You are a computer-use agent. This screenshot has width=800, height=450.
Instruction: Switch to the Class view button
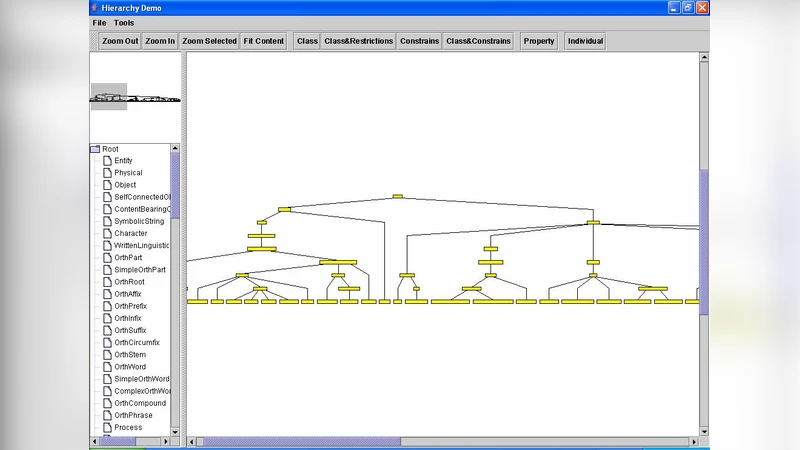(307, 41)
